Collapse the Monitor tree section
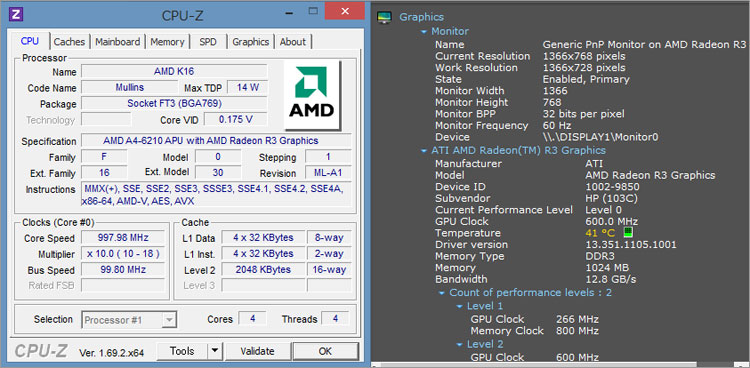This screenshot has width=750, height=368. click(424, 32)
